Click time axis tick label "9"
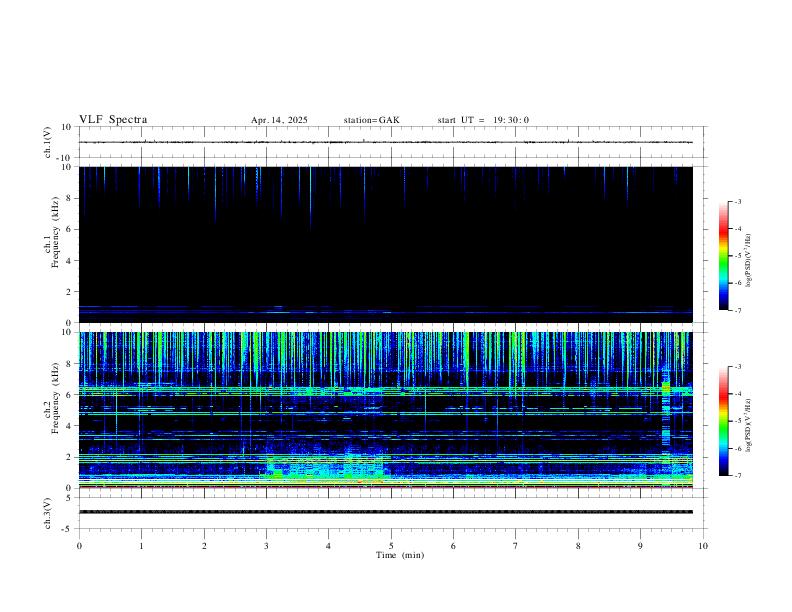 pos(640,546)
